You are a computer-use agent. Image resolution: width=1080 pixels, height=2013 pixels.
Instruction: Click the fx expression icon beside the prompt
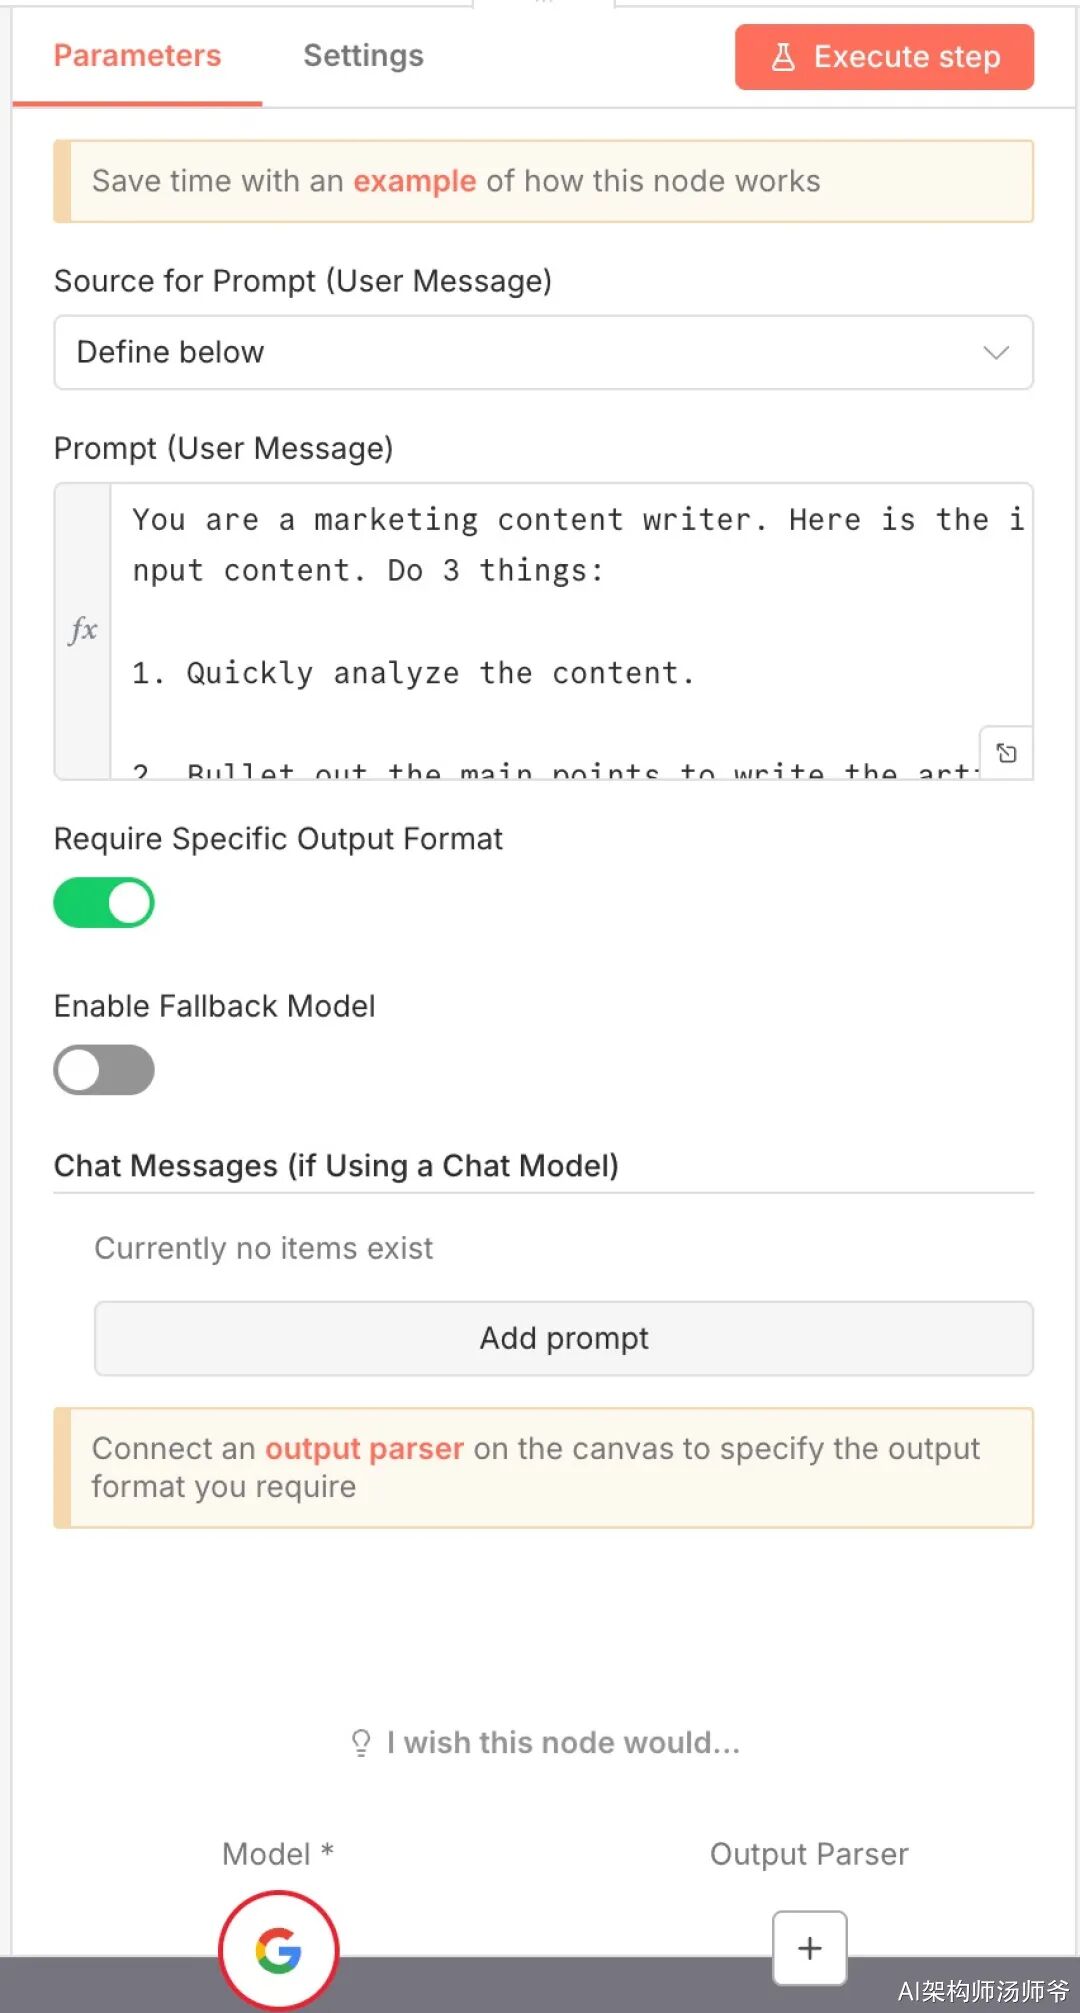tap(83, 630)
